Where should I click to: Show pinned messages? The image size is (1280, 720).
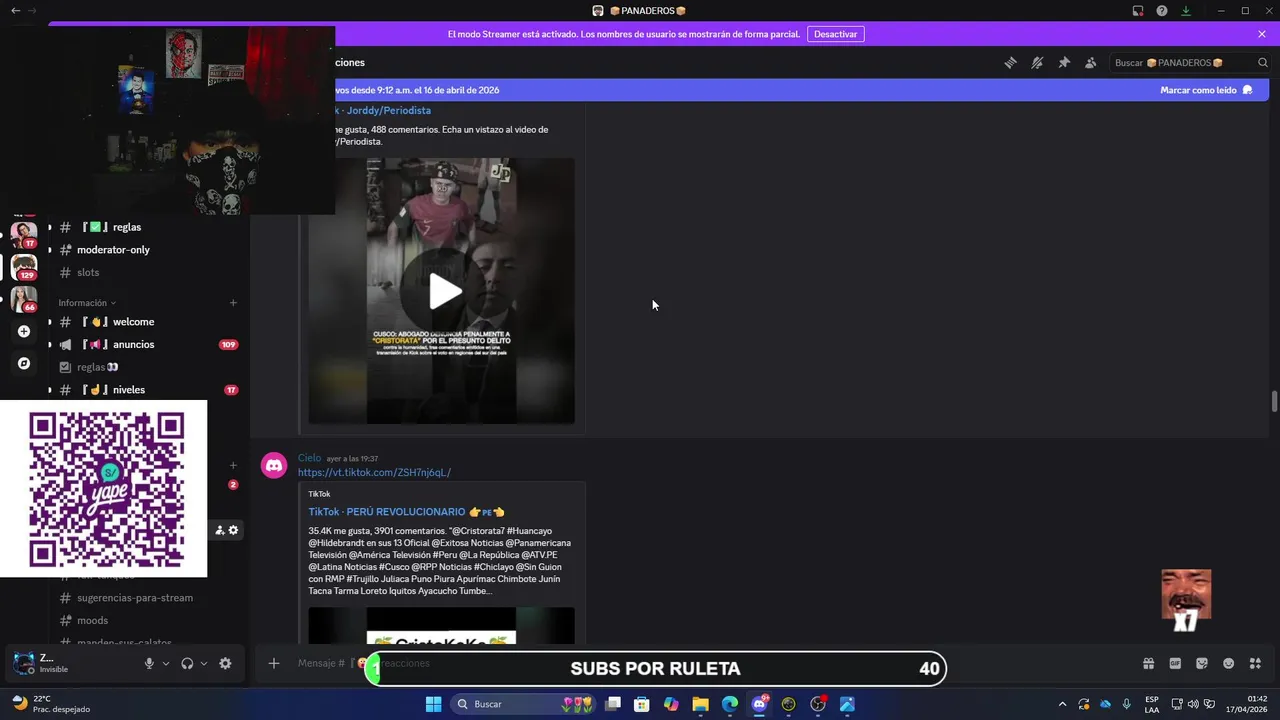pyautogui.click(x=1064, y=62)
